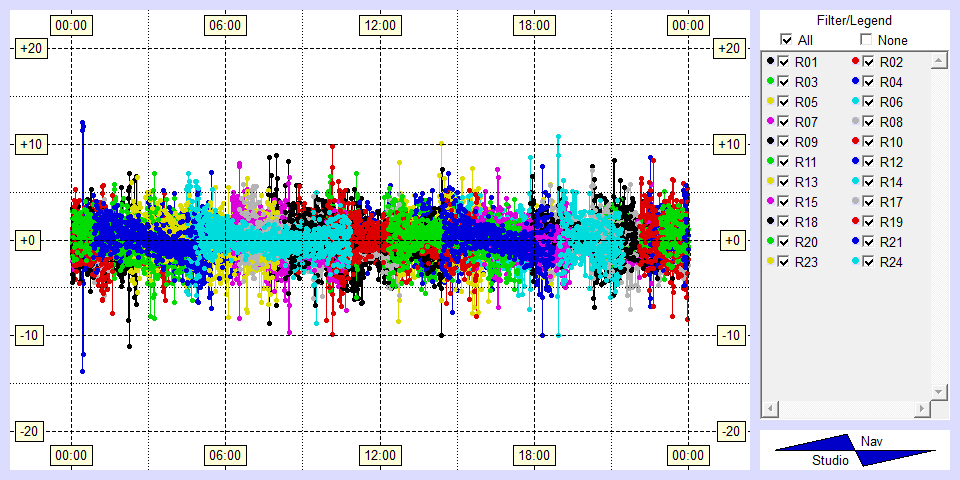The width and height of the screenshot is (960, 480).
Task: Hide the R17 gray series
Action: pyautogui.click(x=870, y=202)
